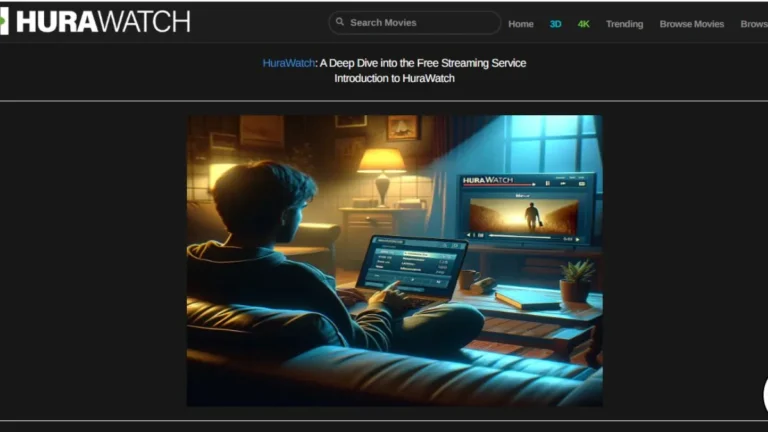Click the living room illustration image
The width and height of the screenshot is (768, 432).
tap(395, 261)
